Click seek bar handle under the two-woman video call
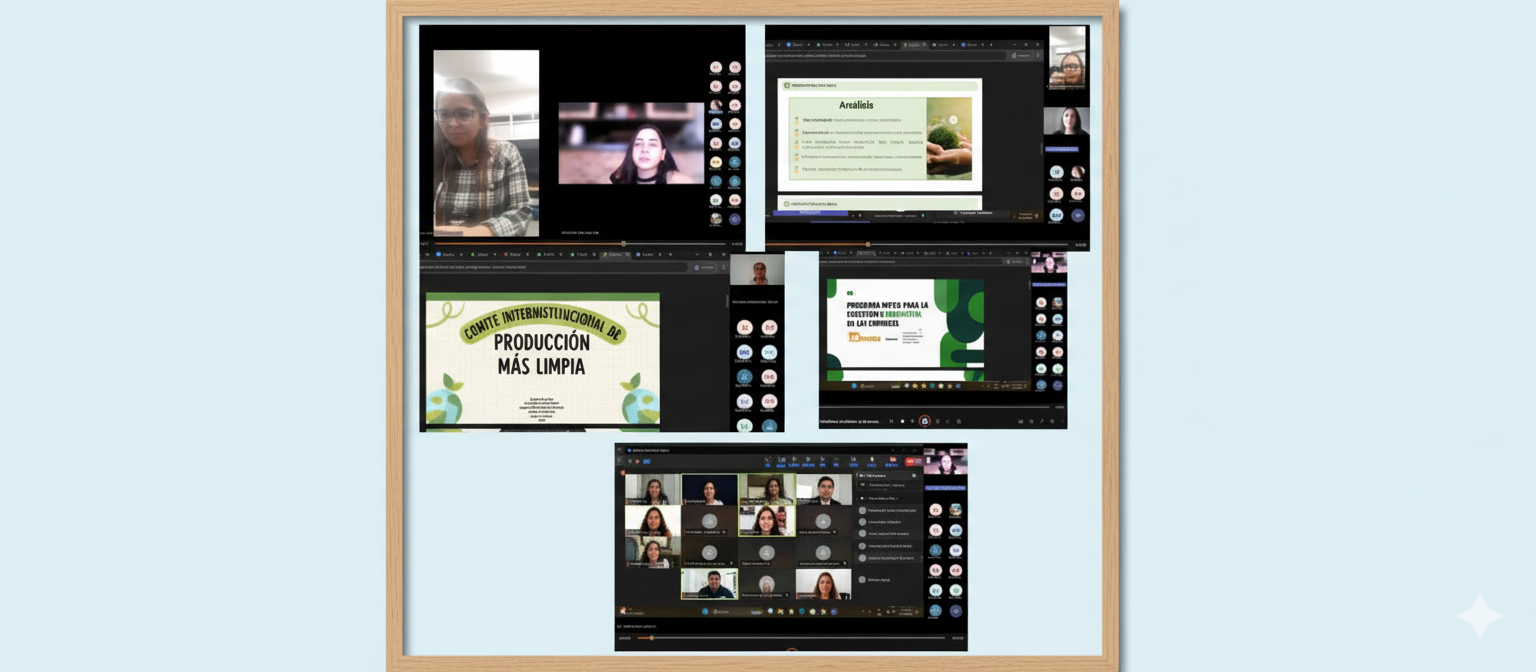Image resolution: width=1536 pixels, height=672 pixels. [x=623, y=243]
